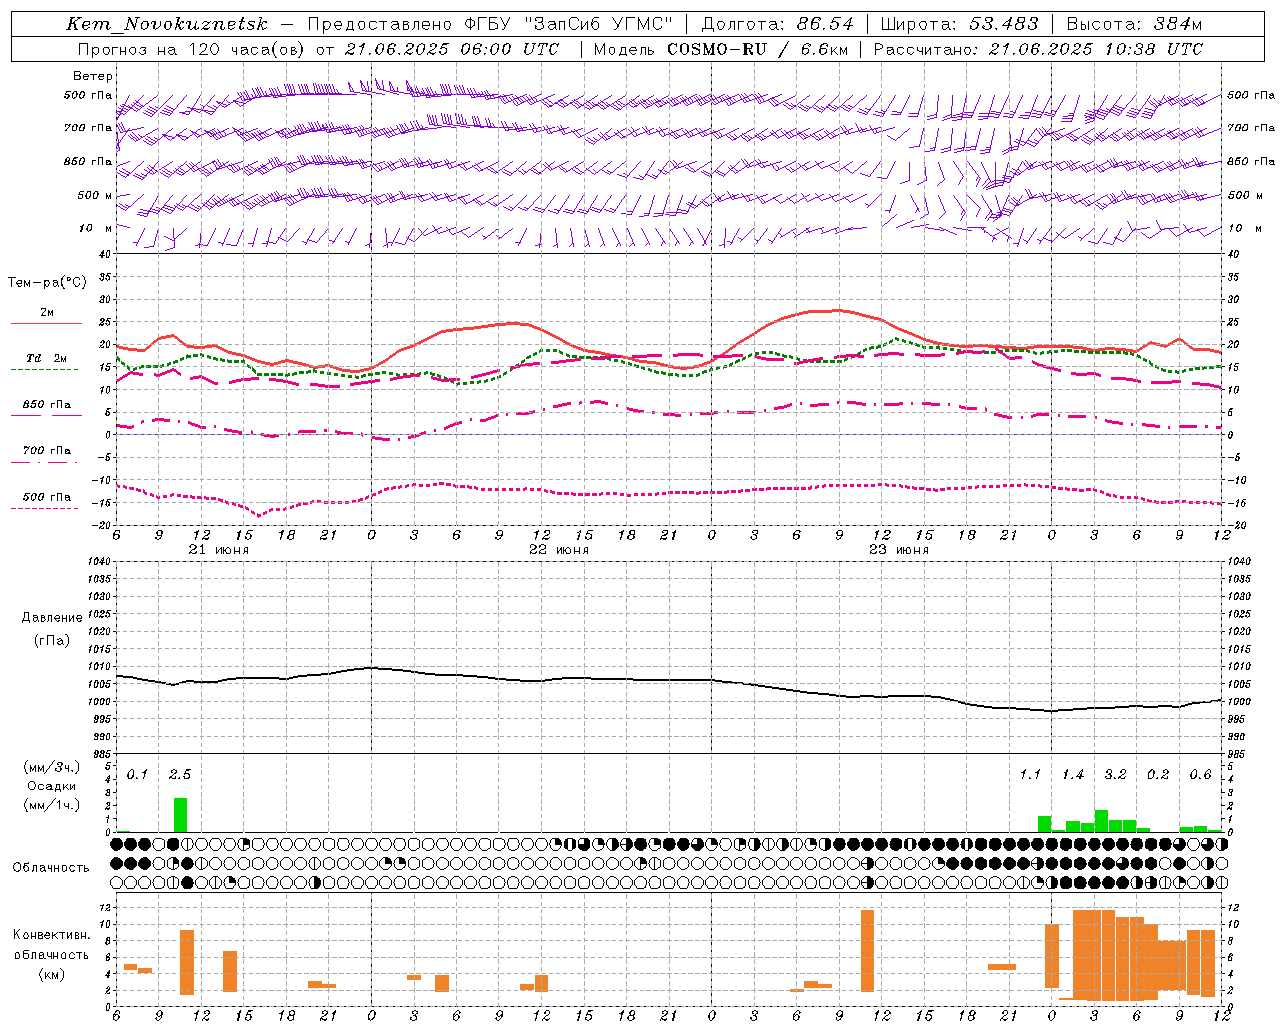Image resolution: width=1280 pixels, height=1024 pixels.
Task: Click the tall green precipitation bar under 2.5
Action: coord(180,814)
